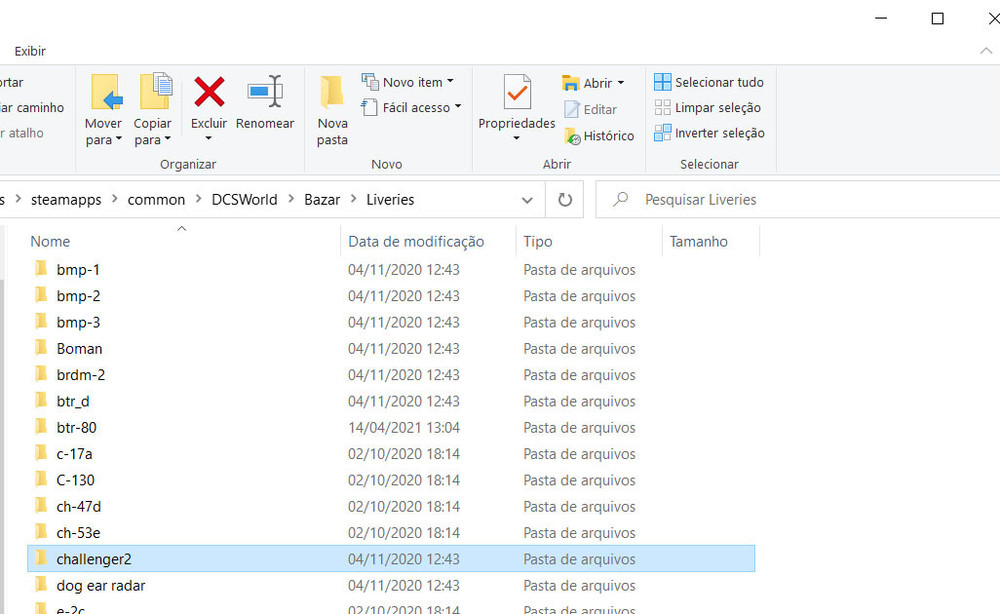Click the Copiar para icon

[x=156, y=91]
